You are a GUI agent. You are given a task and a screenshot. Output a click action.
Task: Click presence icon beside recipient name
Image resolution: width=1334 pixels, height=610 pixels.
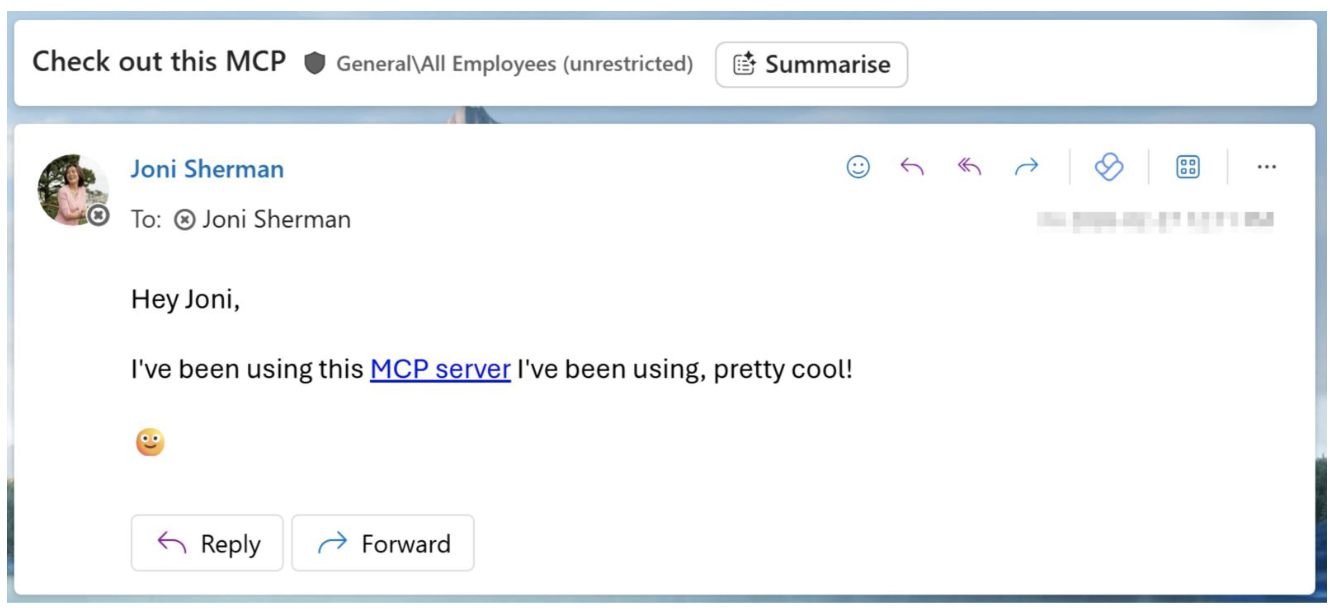point(184,220)
